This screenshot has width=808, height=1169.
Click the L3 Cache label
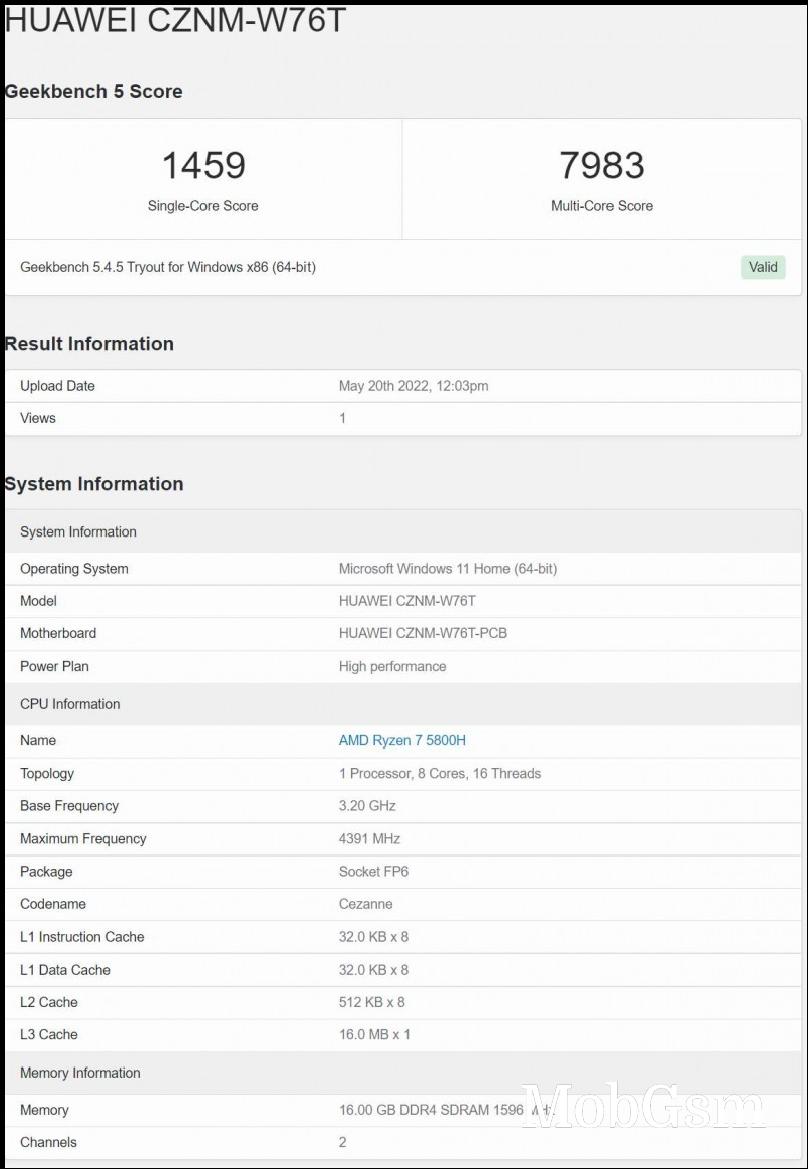point(48,1034)
